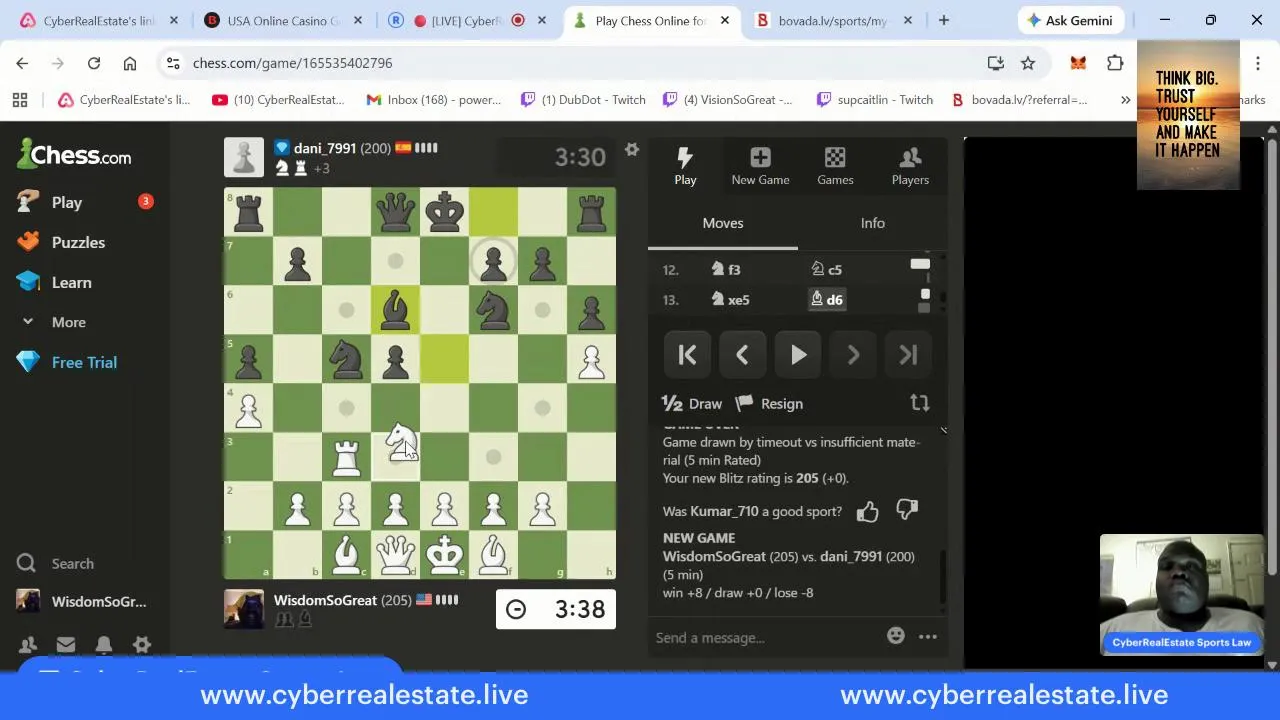Open the MetaMask fox extension
The image size is (1280, 720).
coord(1078,63)
